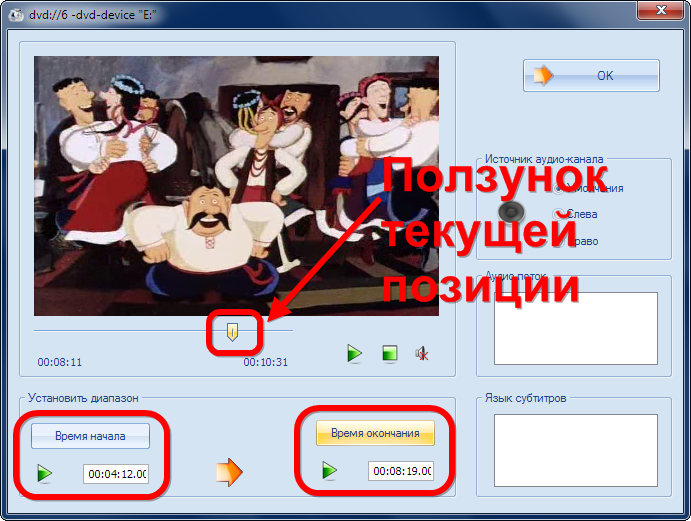Play the video preview
This screenshot has height=521, width=691.
point(354,354)
